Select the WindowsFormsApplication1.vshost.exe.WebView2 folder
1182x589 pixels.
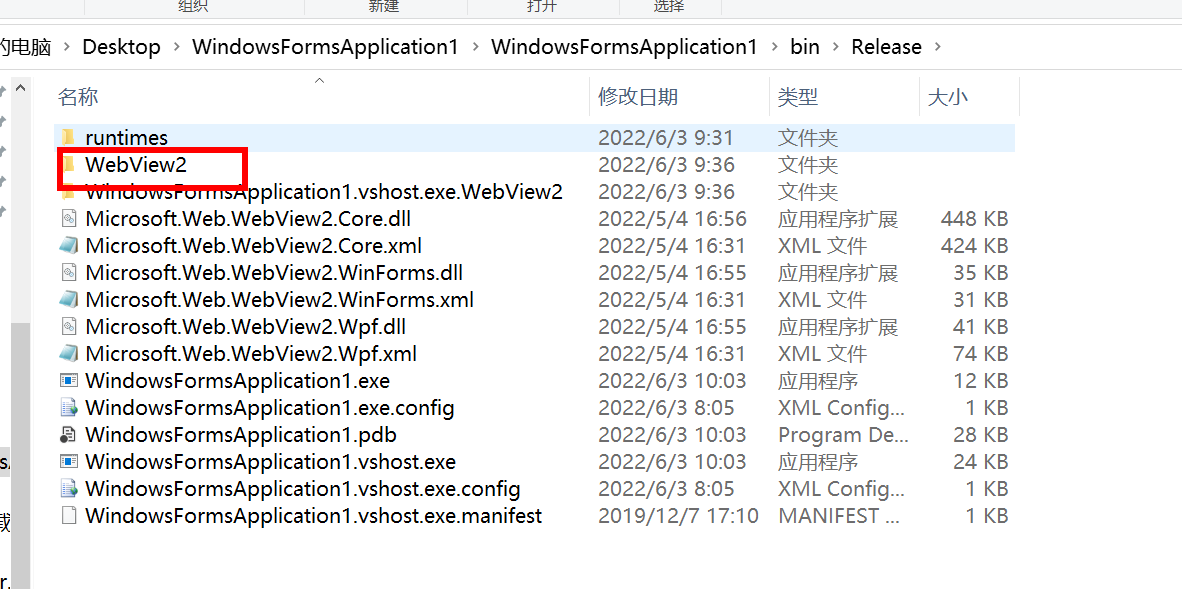323,192
